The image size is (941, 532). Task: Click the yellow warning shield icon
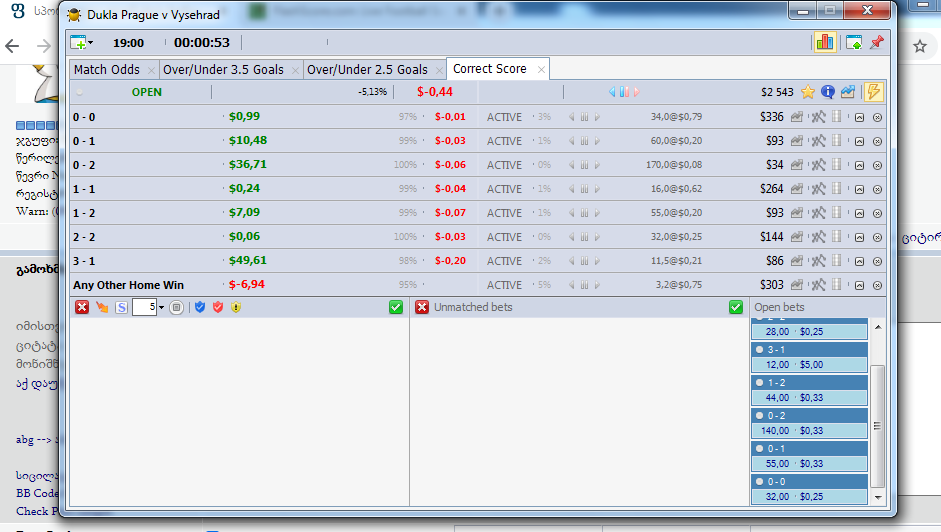pyautogui.click(x=236, y=307)
